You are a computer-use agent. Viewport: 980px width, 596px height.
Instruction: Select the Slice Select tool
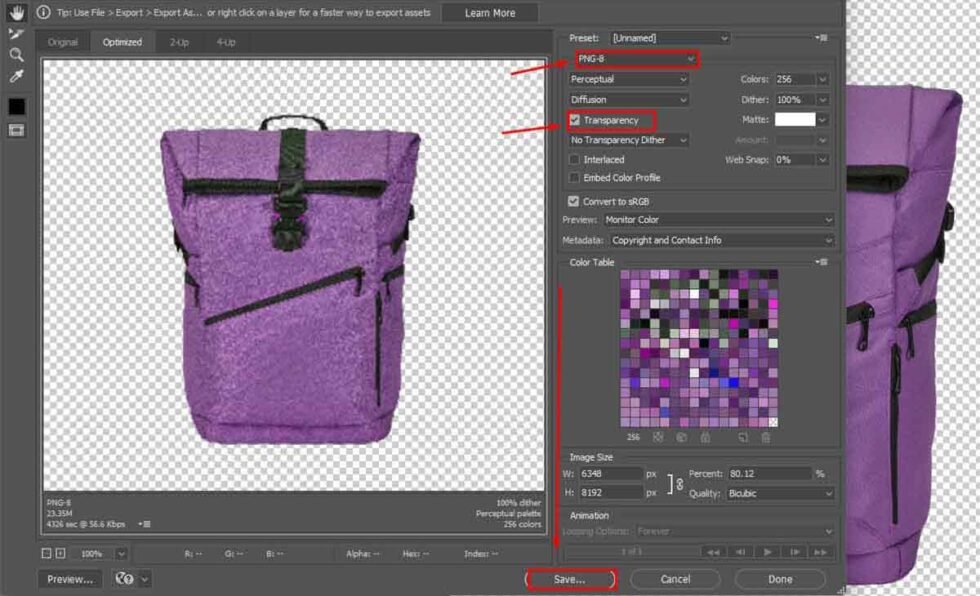[16, 34]
